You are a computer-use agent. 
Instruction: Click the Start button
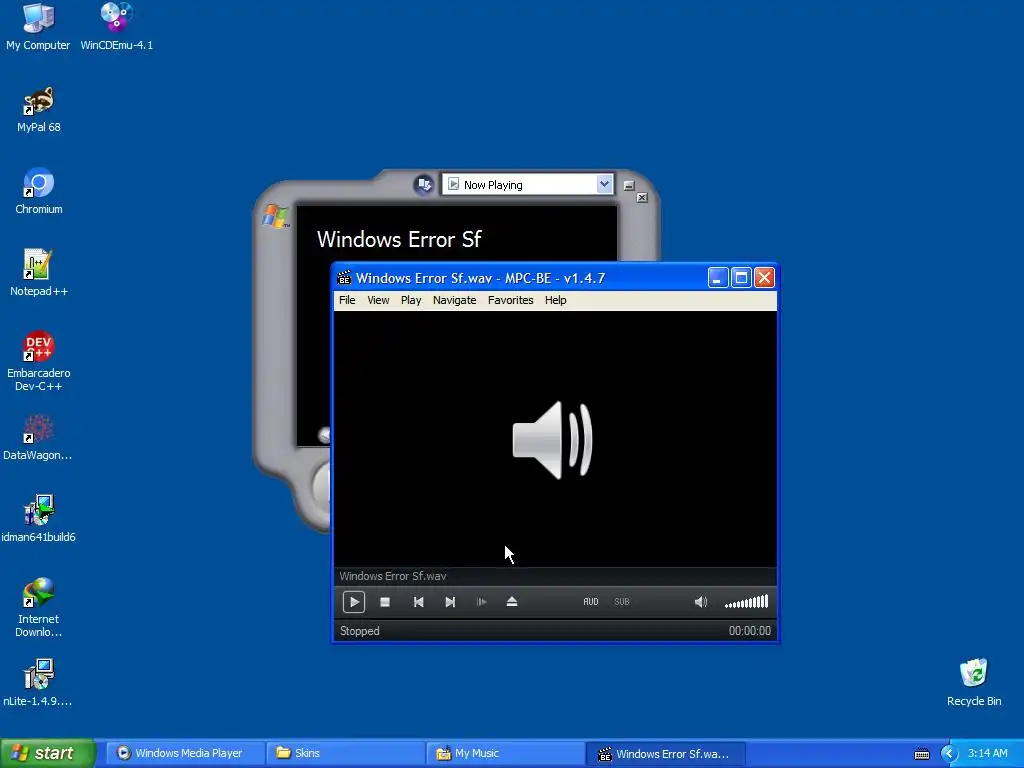coord(48,753)
